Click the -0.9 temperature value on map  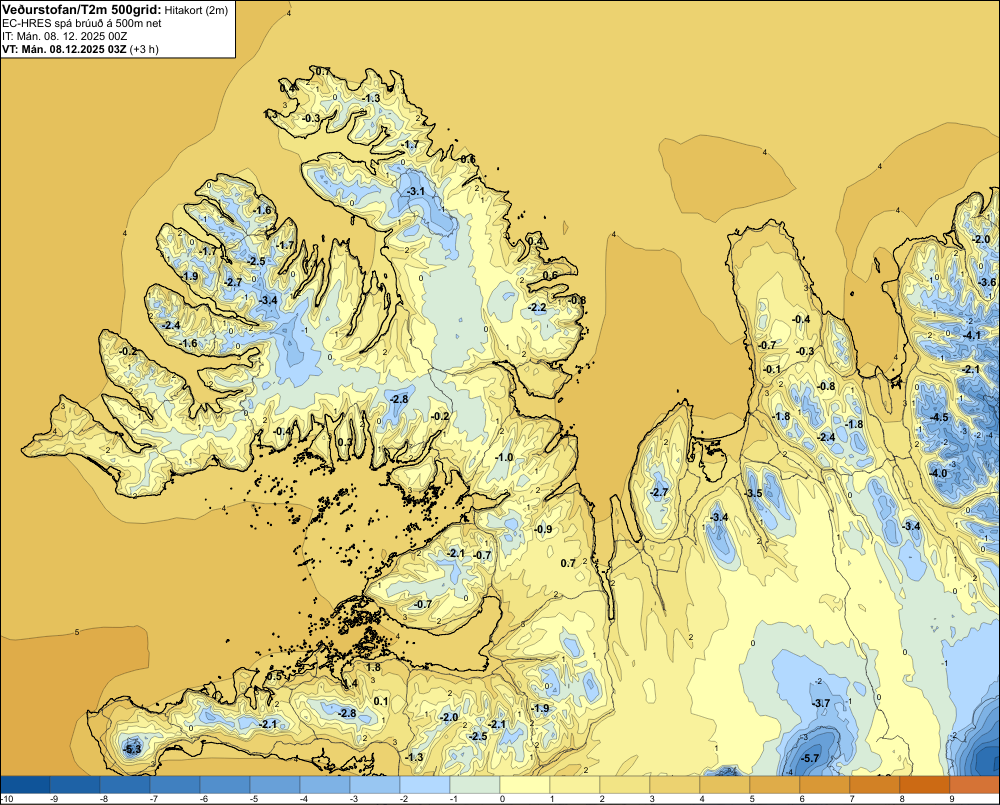coord(543,529)
